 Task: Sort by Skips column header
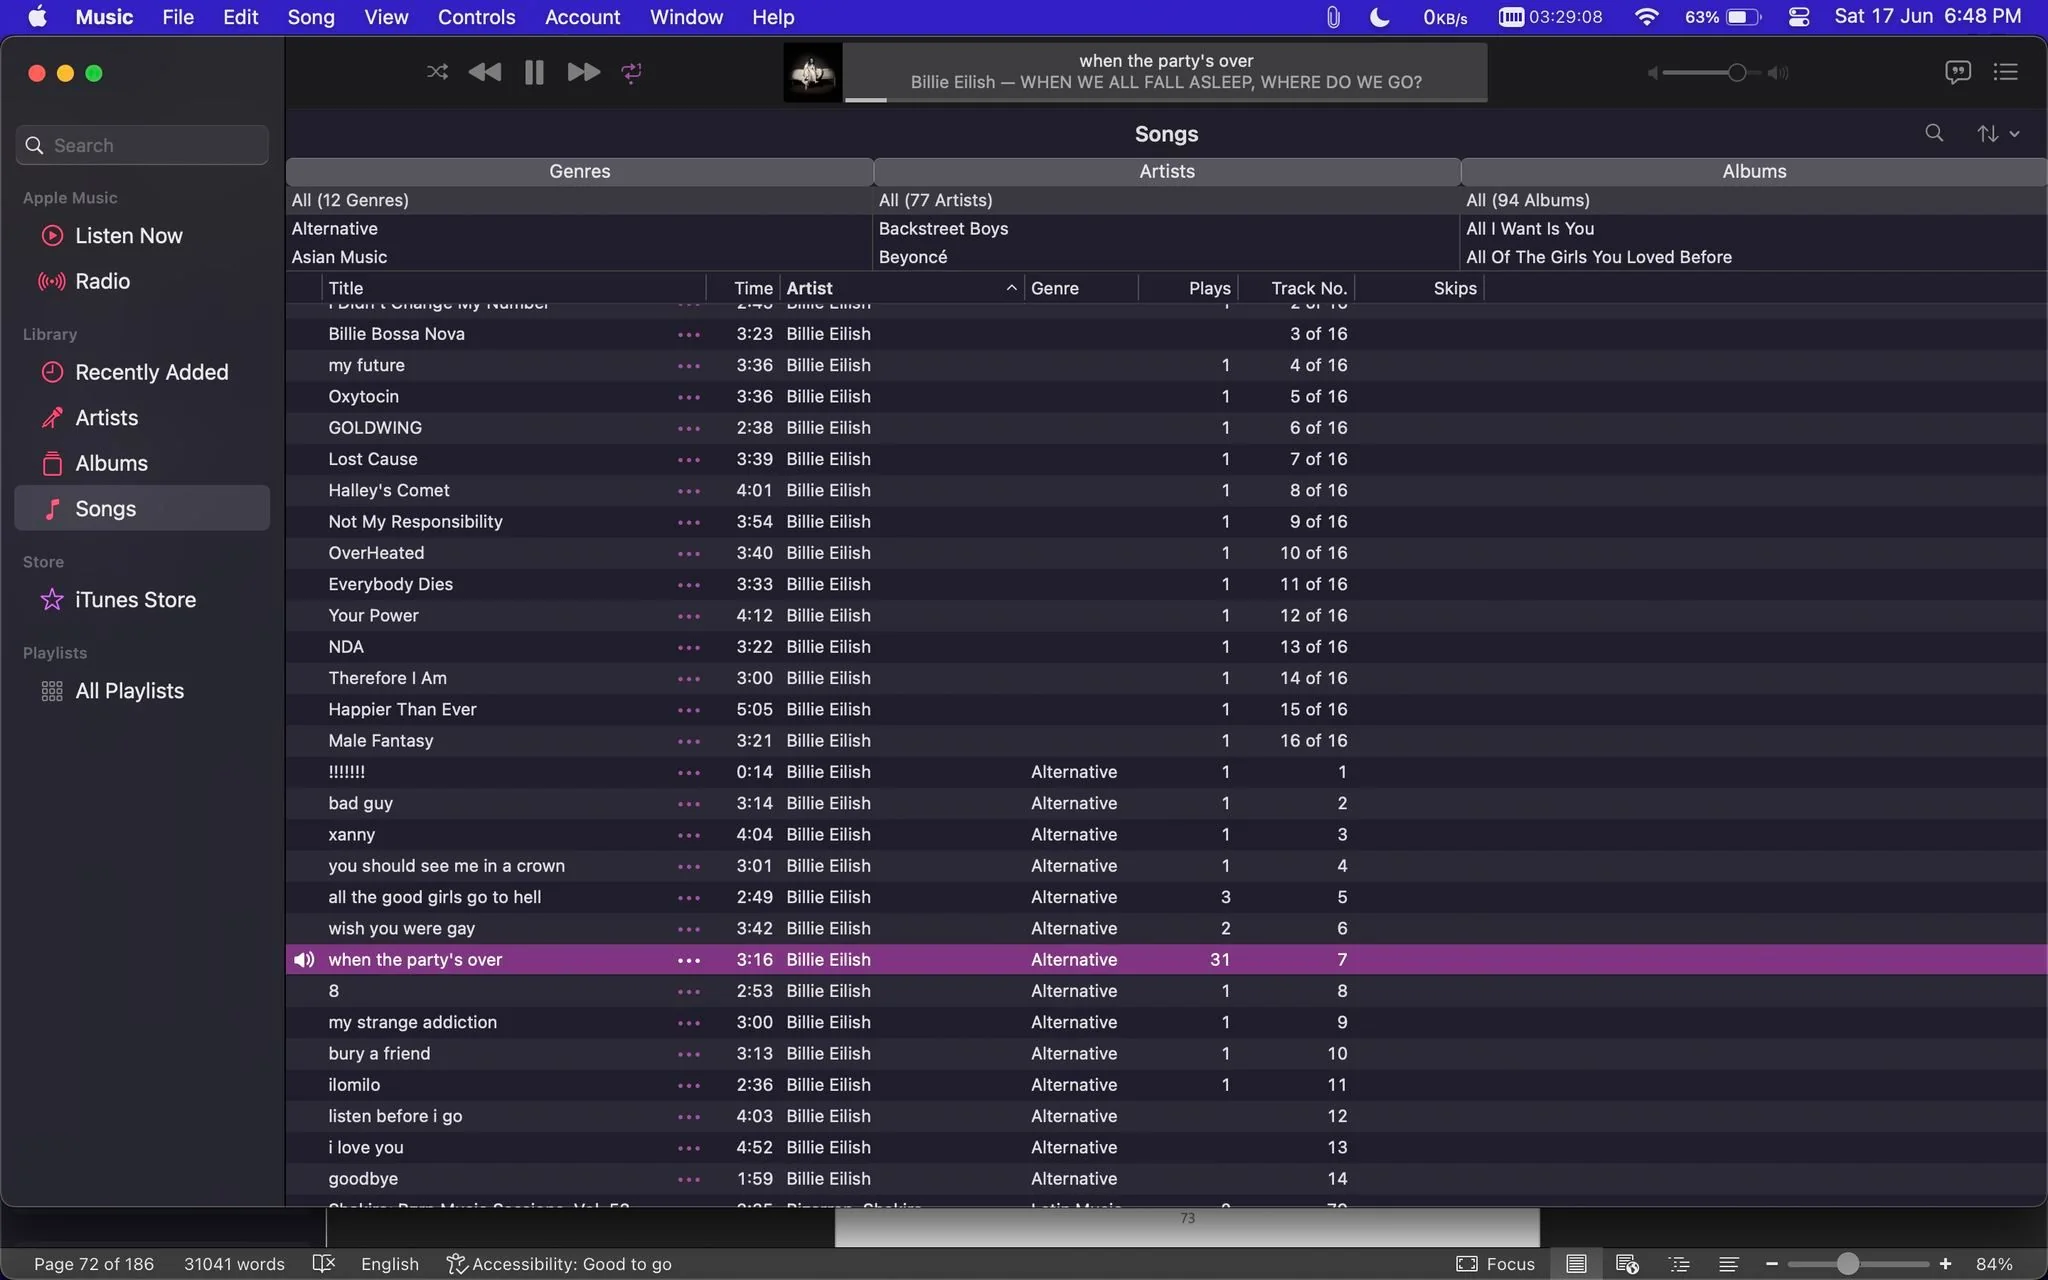pyautogui.click(x=1419, y=288)
